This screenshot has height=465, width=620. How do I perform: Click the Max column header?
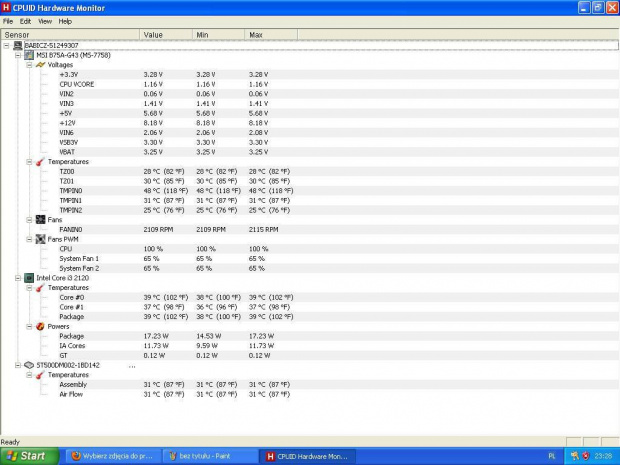271,35
